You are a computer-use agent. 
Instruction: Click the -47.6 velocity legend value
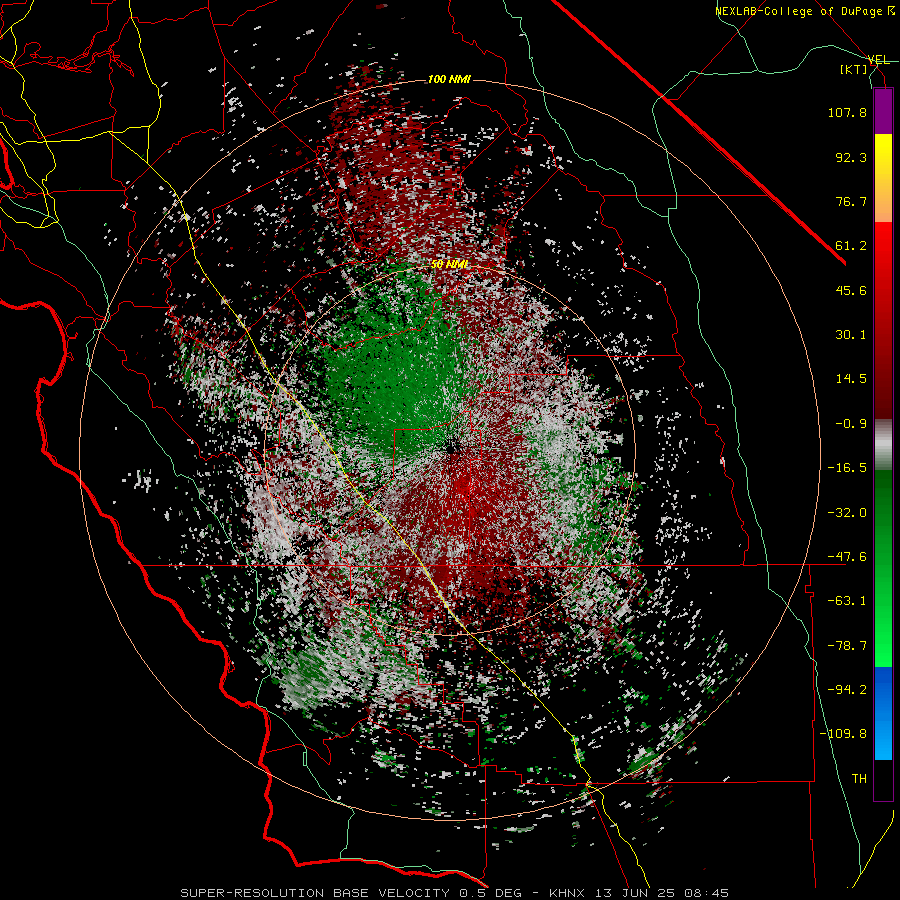tap(847, 557)
